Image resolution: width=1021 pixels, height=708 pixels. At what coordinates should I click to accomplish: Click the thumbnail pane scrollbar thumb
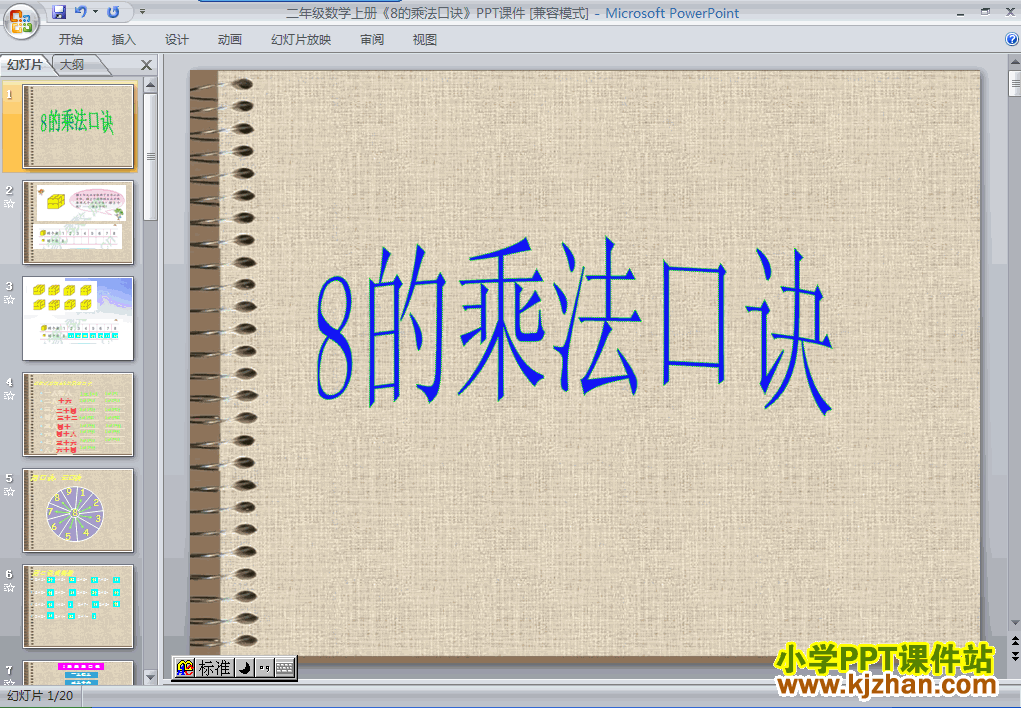tap(150, 157)
